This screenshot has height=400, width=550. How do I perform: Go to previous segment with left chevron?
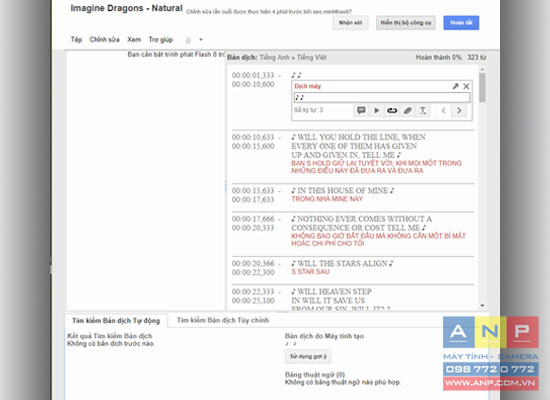pyautogui.click(x=443, y=110)
